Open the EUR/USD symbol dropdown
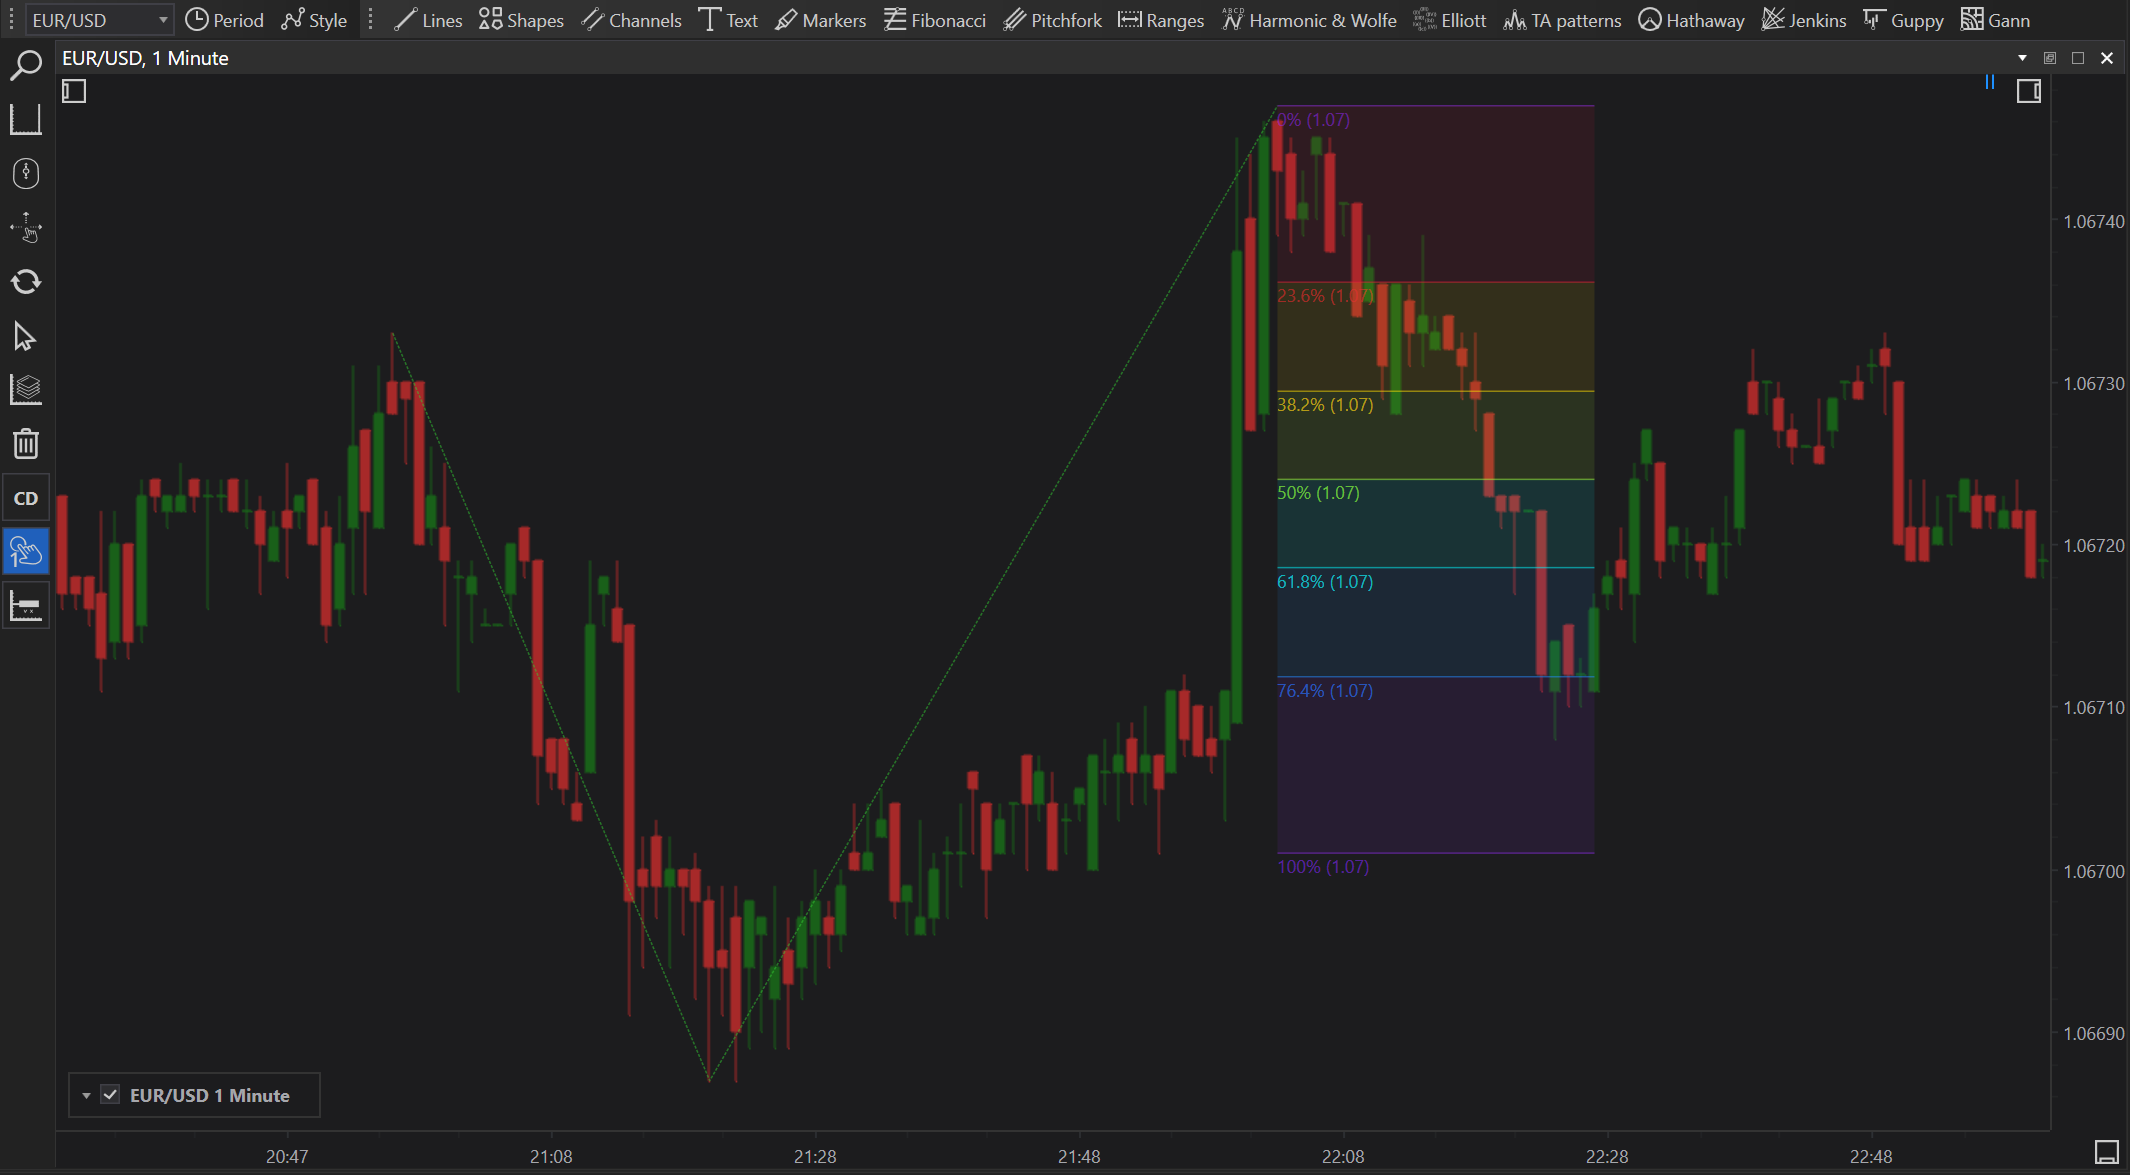 [162, 20]
